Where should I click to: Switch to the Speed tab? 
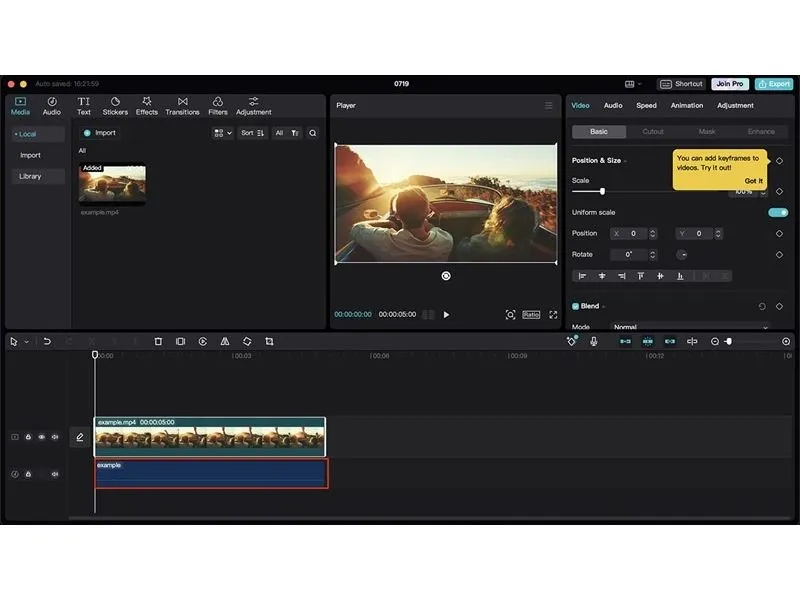[646, 106]
